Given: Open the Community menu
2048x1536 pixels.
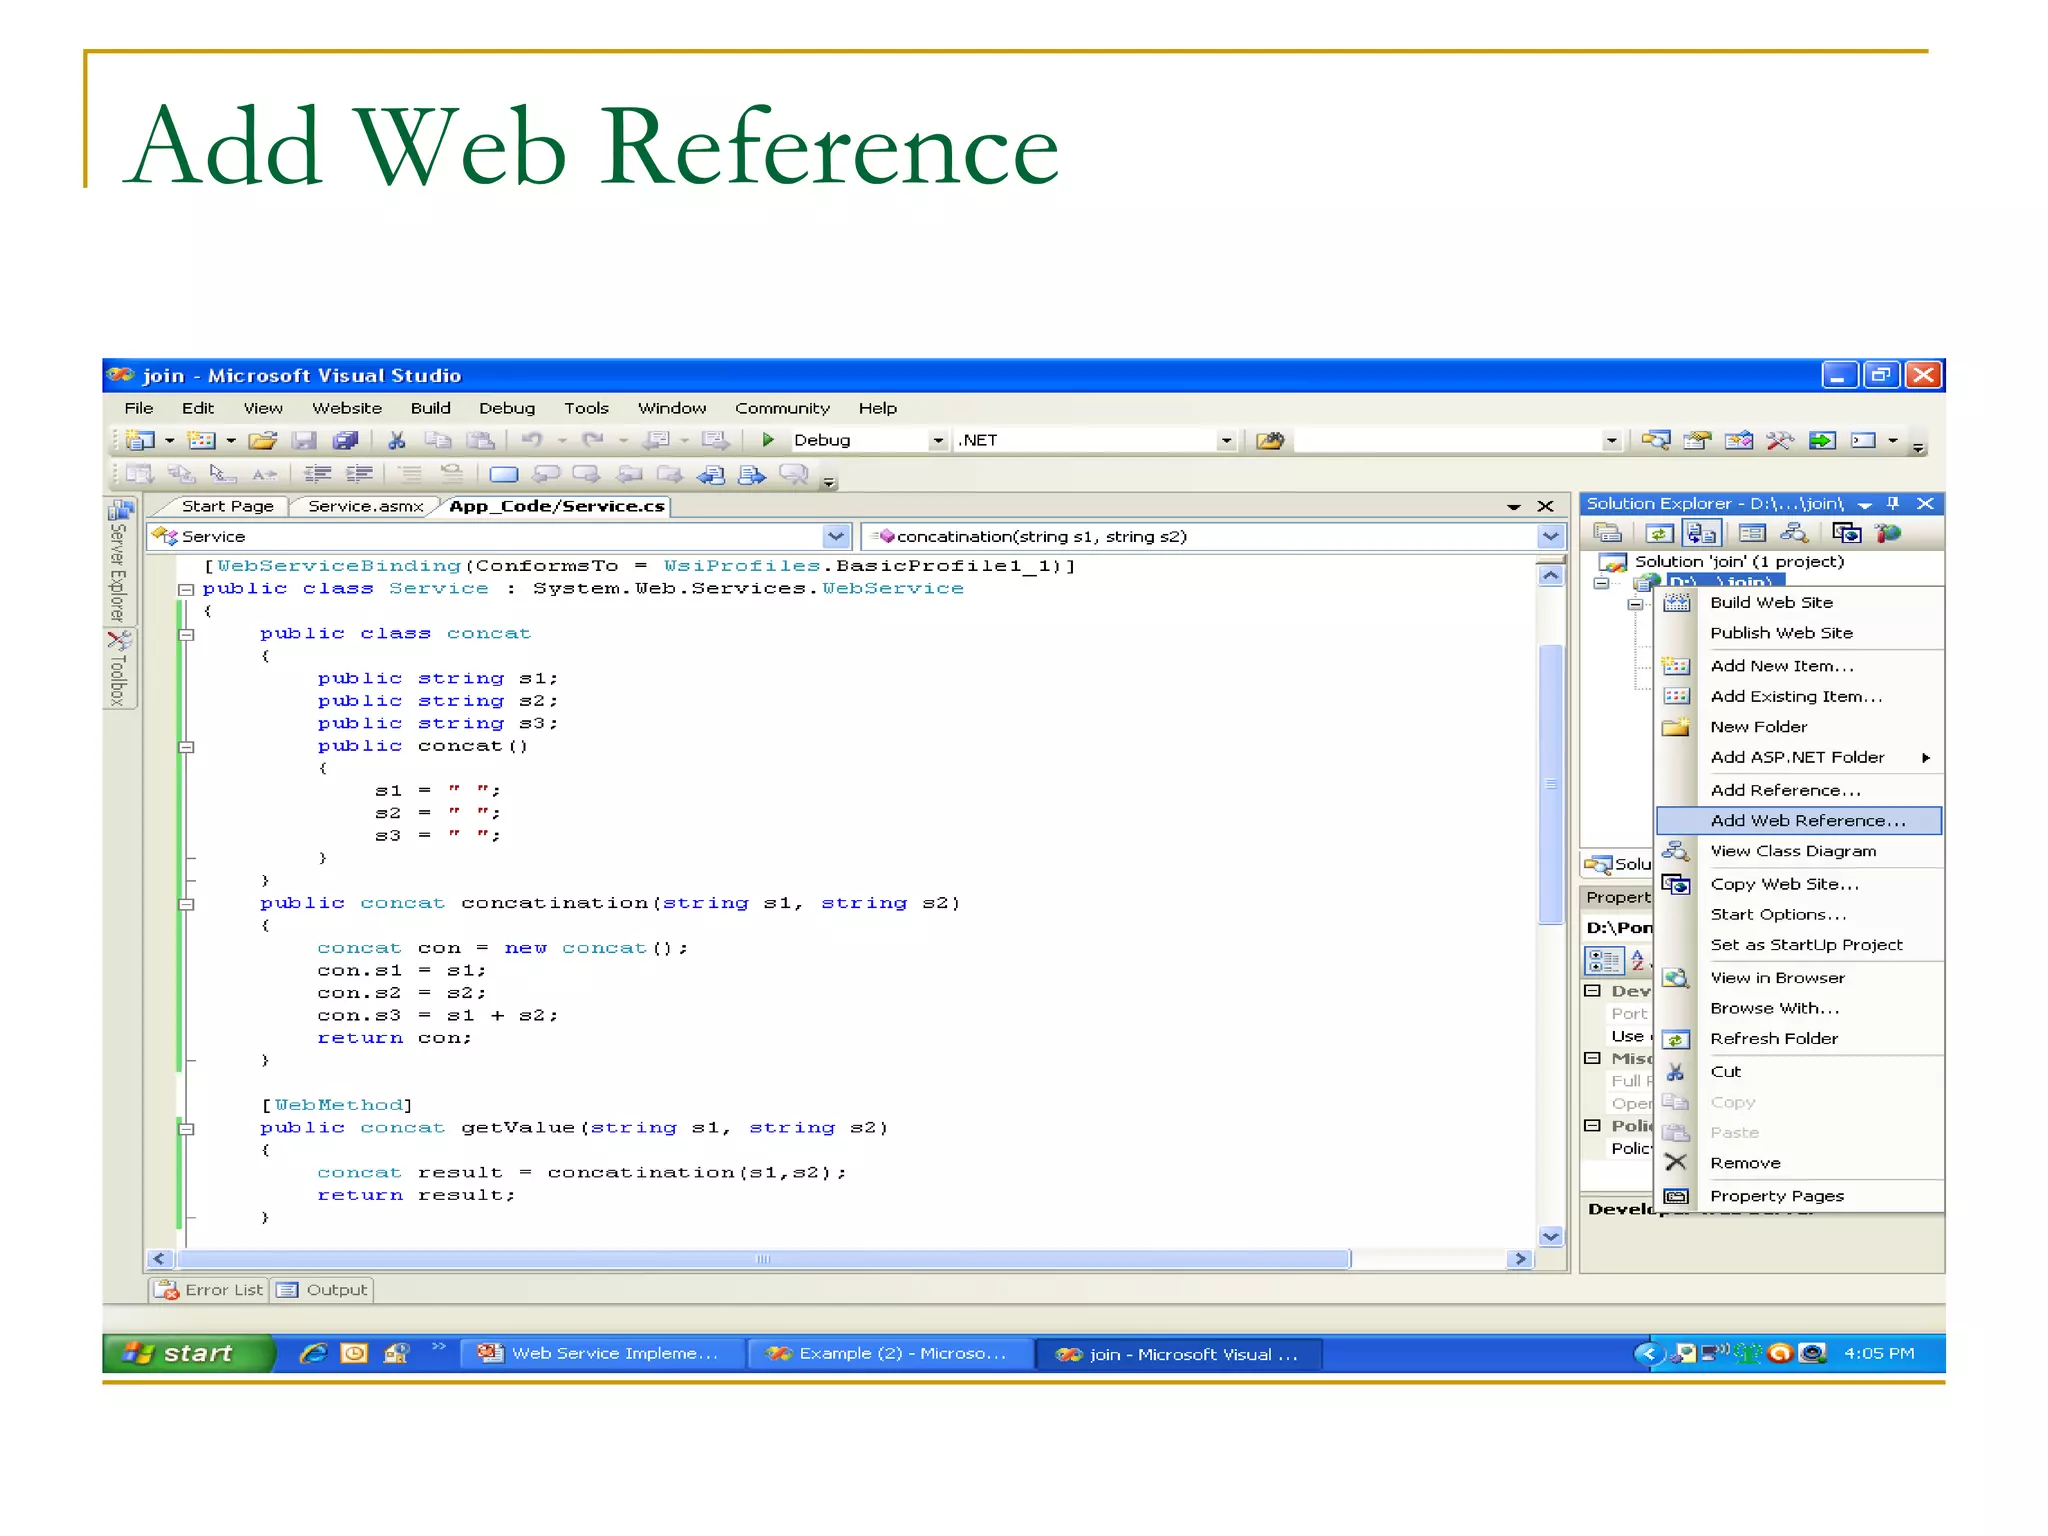Looking at the screenshot, I should [x=782, y=408].
